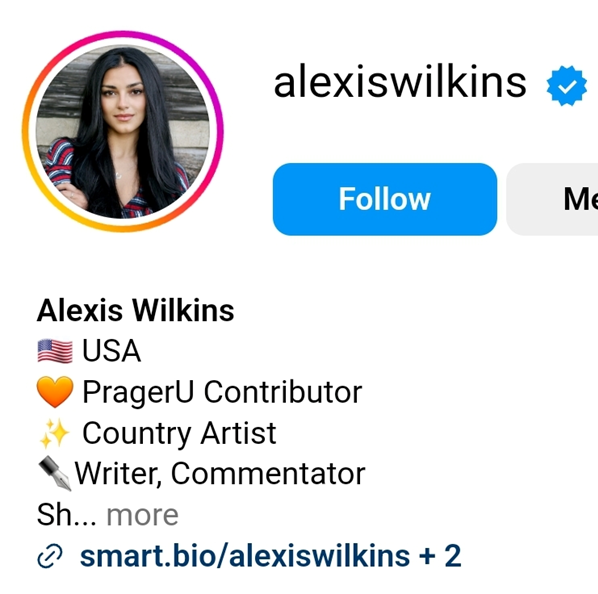Click the USA text in bio
This screenshot has width=598, height=594.
tap(111, 351)
